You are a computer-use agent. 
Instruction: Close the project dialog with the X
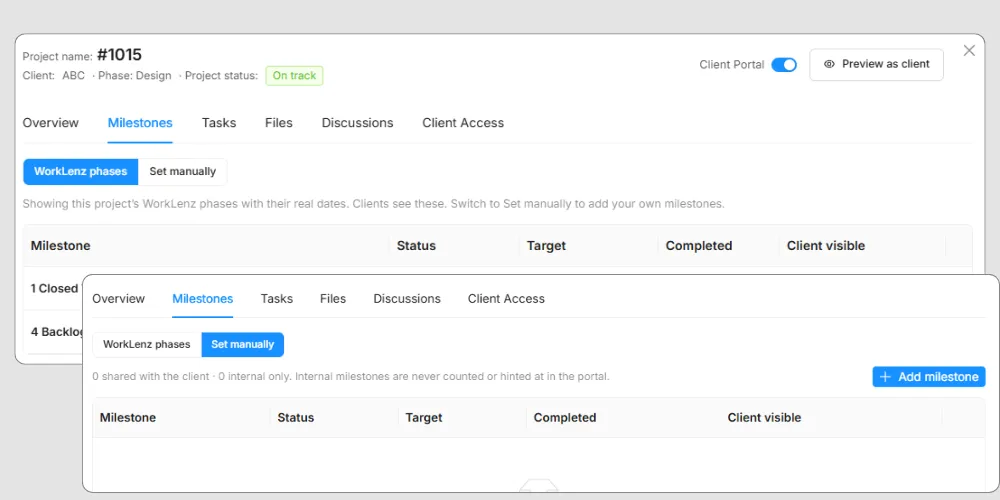(x=969, y=50)
